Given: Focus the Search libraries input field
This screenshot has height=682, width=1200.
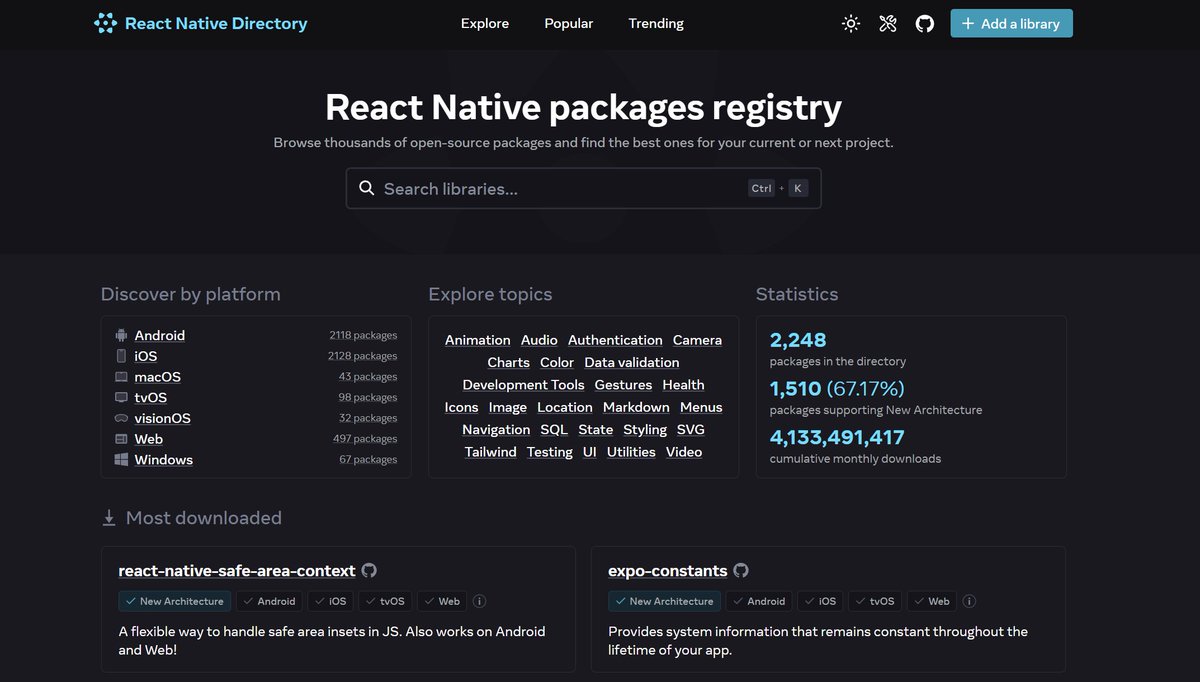Looking at the screenshot, I should point(583,188).
